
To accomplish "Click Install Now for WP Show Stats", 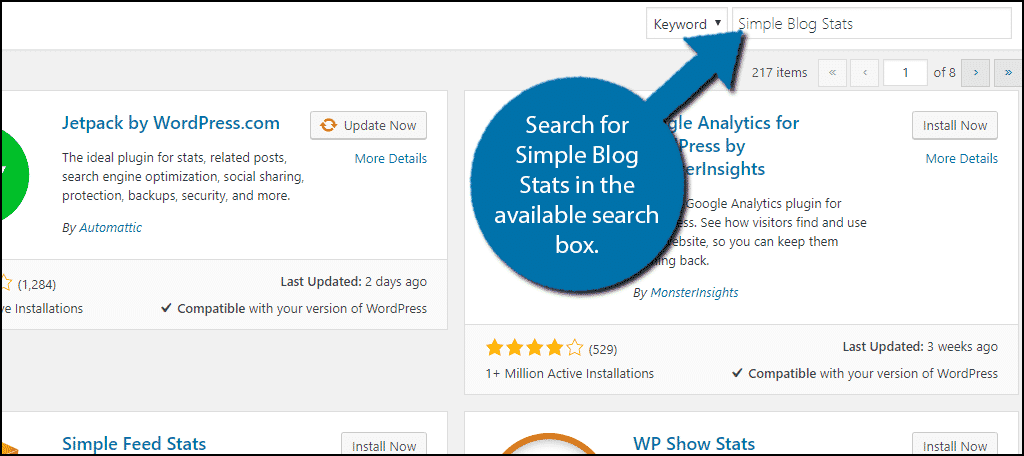I will pos(955,444).
